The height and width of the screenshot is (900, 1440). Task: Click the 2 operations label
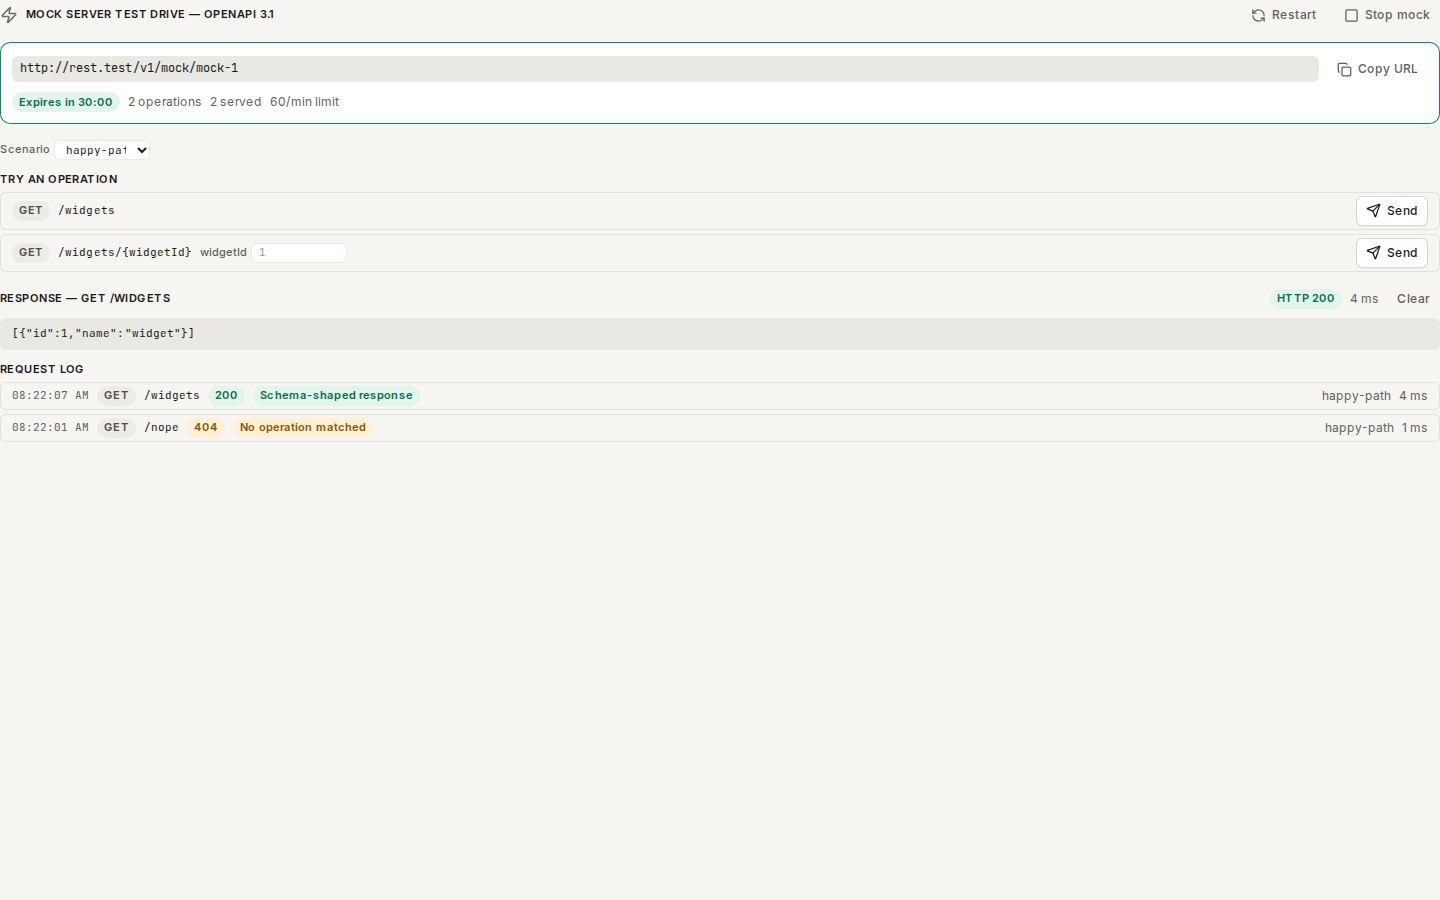click(x=165, y=102)
